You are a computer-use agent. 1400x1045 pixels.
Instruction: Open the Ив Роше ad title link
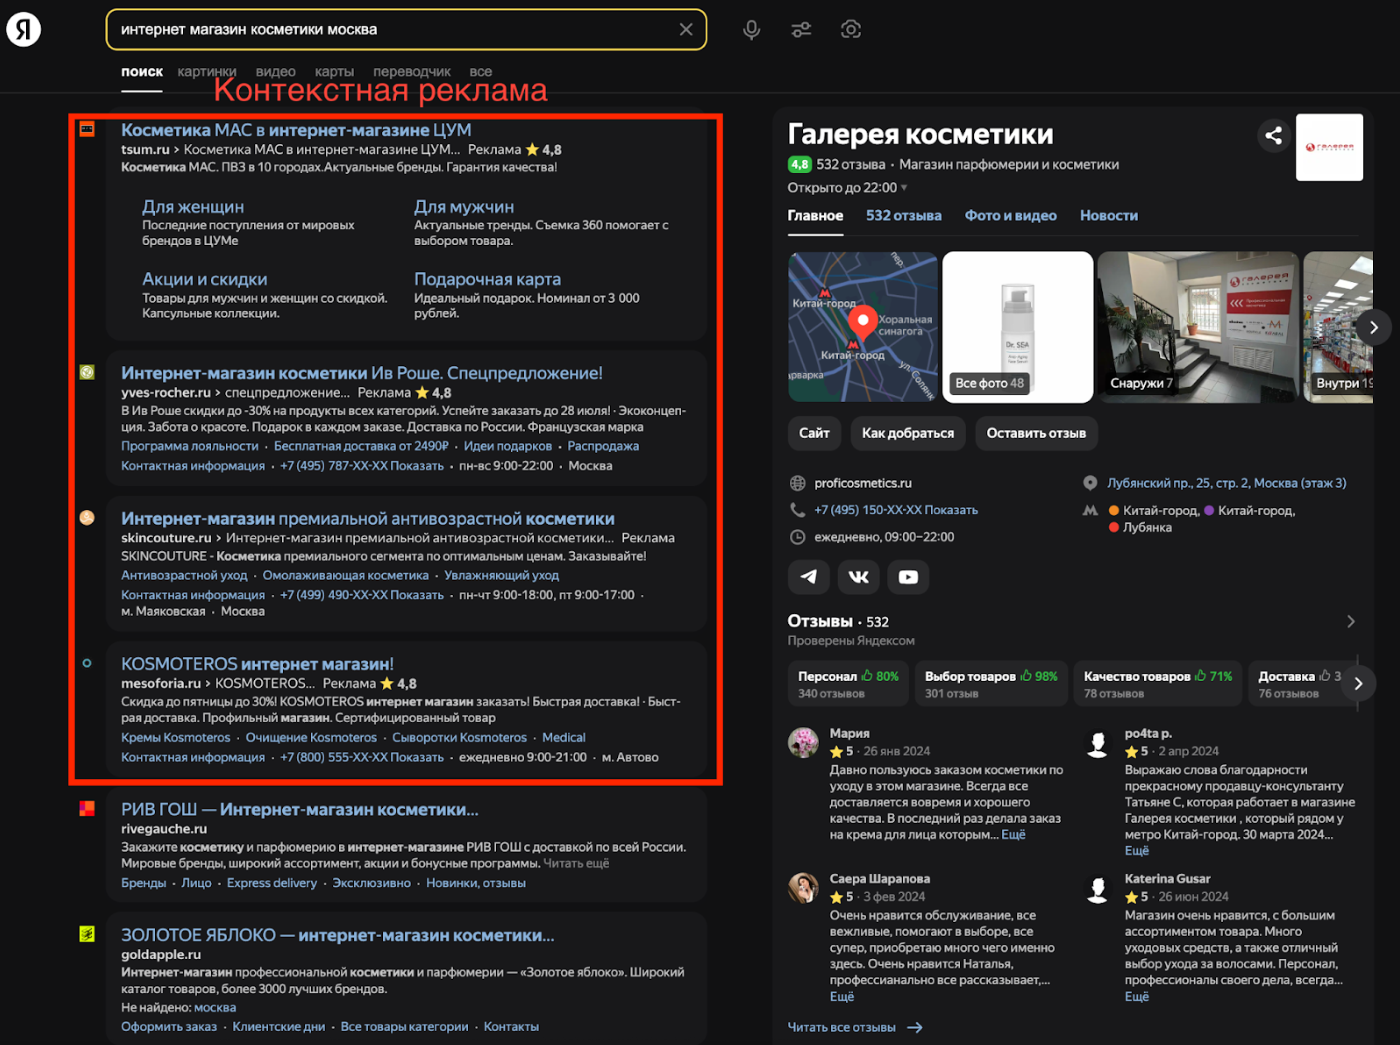coord(362,373)
